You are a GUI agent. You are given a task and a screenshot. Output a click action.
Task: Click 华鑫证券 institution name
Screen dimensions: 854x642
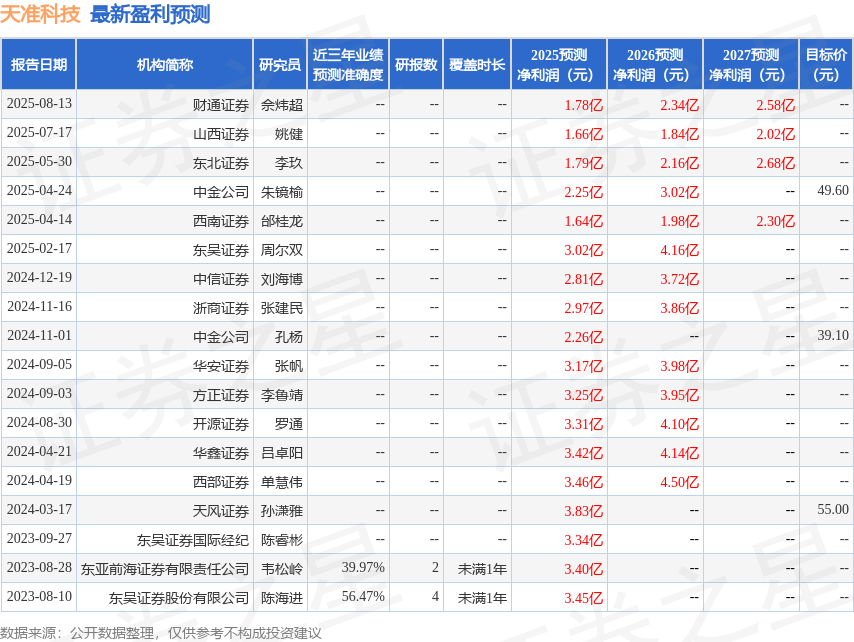pos(221,453)
